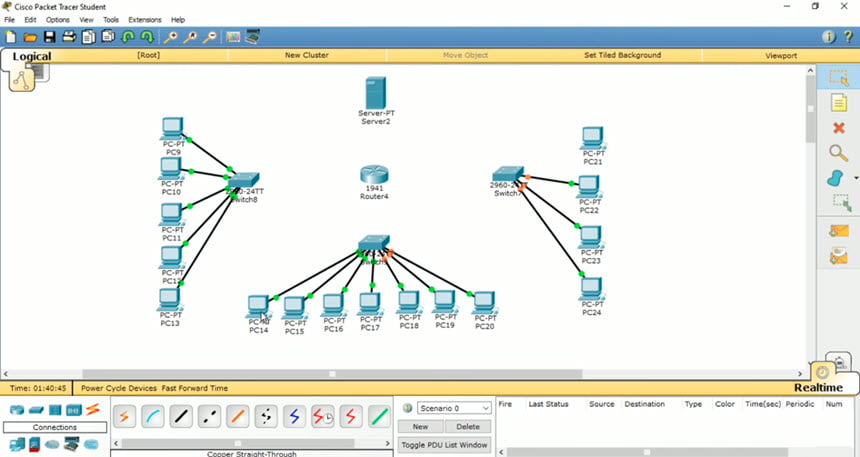Choose the Add Complex PDU envelope tool
This screenshot has width=860, height=457.
tap(839, 256)
